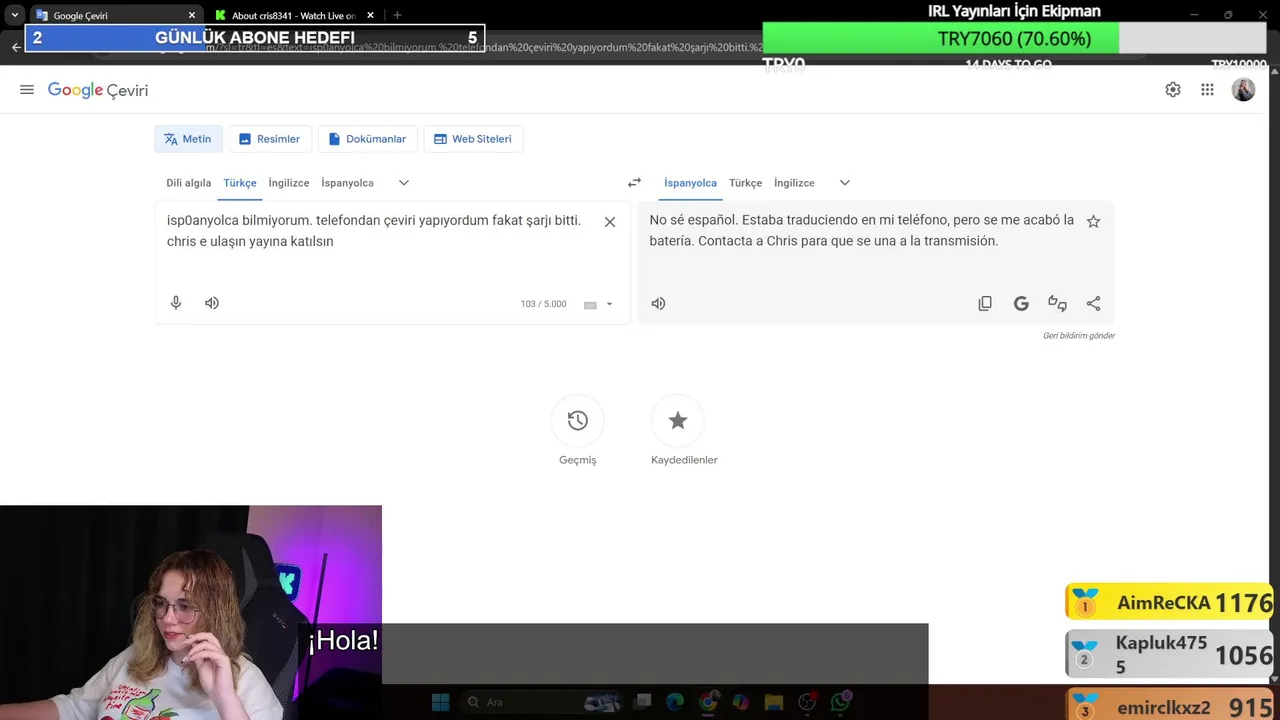Clear the source text
The width and height of the screenshot is (1280, 720).
610,222
